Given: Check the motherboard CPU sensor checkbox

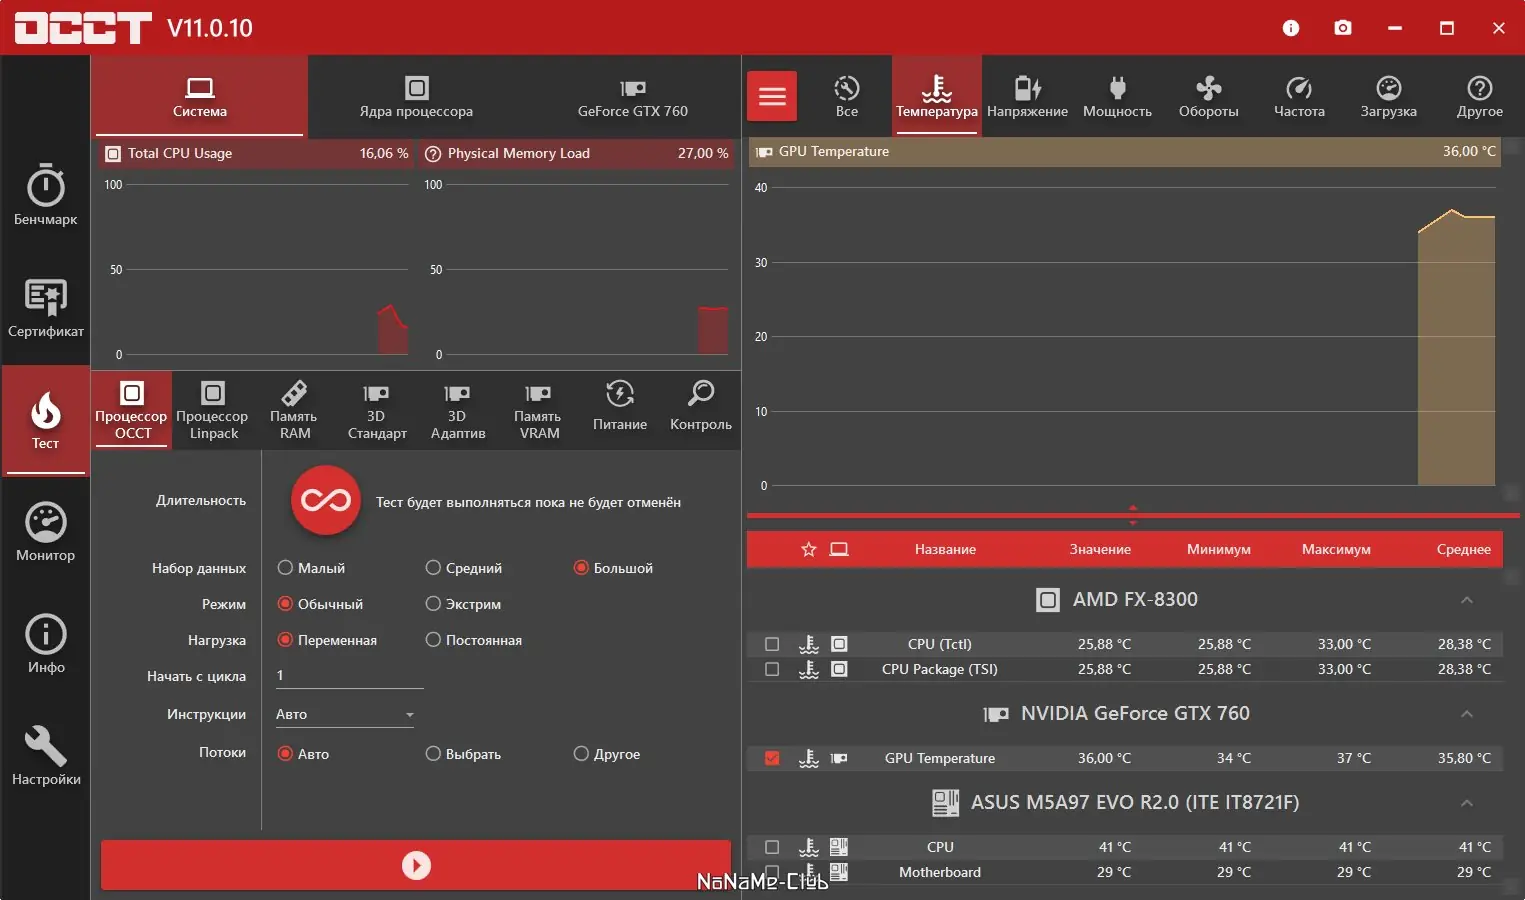Looking at the screenshot, I should click(772, 847).
